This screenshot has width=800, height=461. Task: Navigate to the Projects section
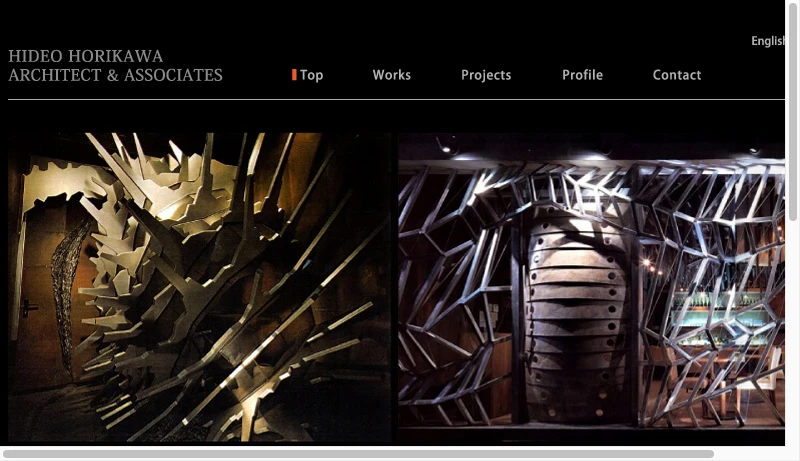486,75
